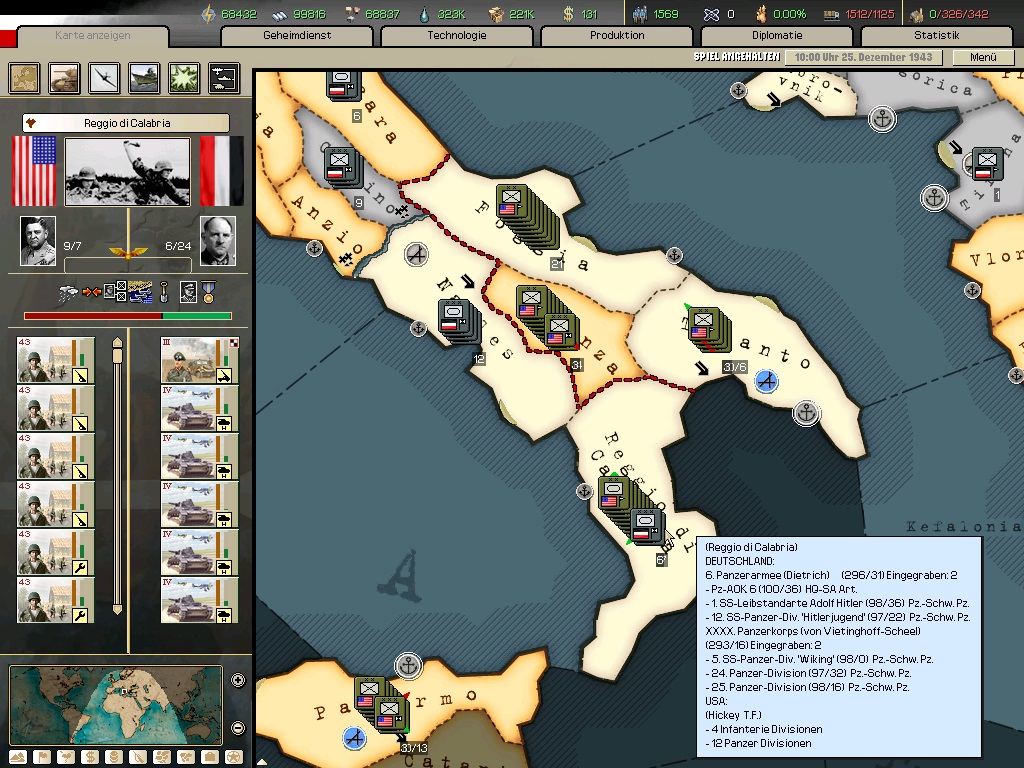This screenshot has height=768, width=1024.
Task: Select the Europe map overview icon
Action: pyautogui.click(x=24, y=78)
